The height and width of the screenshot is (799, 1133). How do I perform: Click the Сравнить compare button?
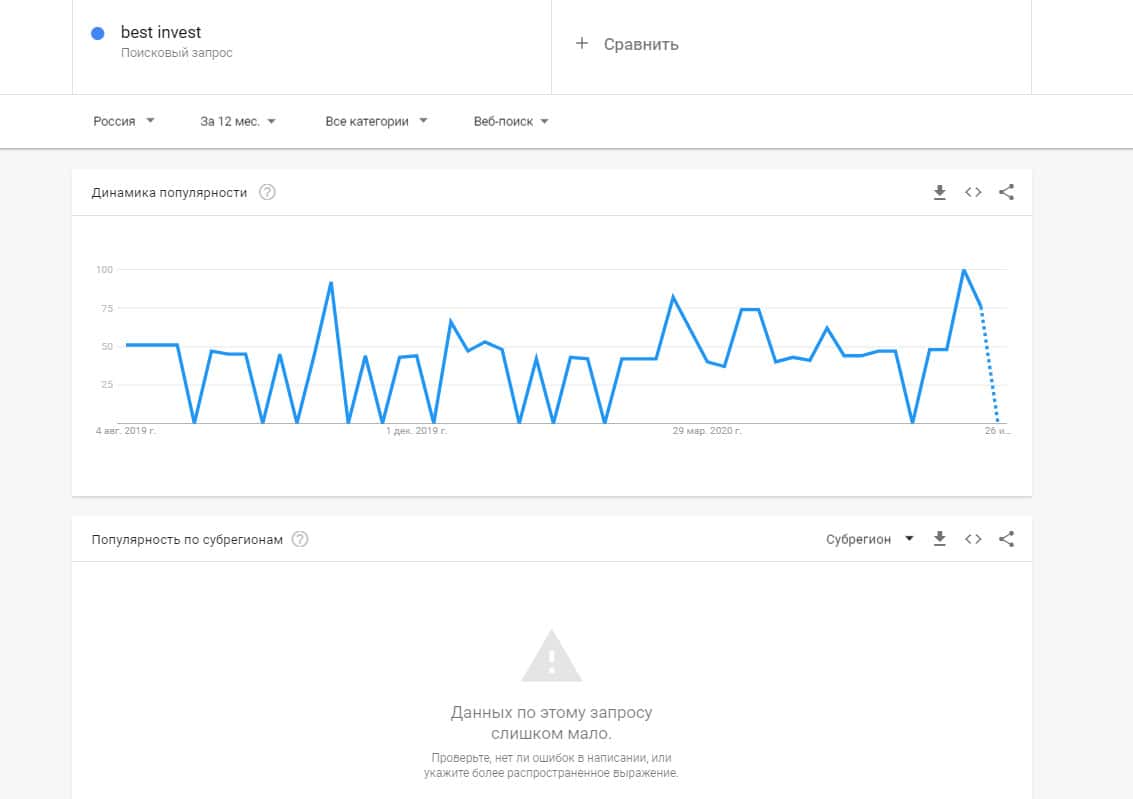tap(641, 44)
